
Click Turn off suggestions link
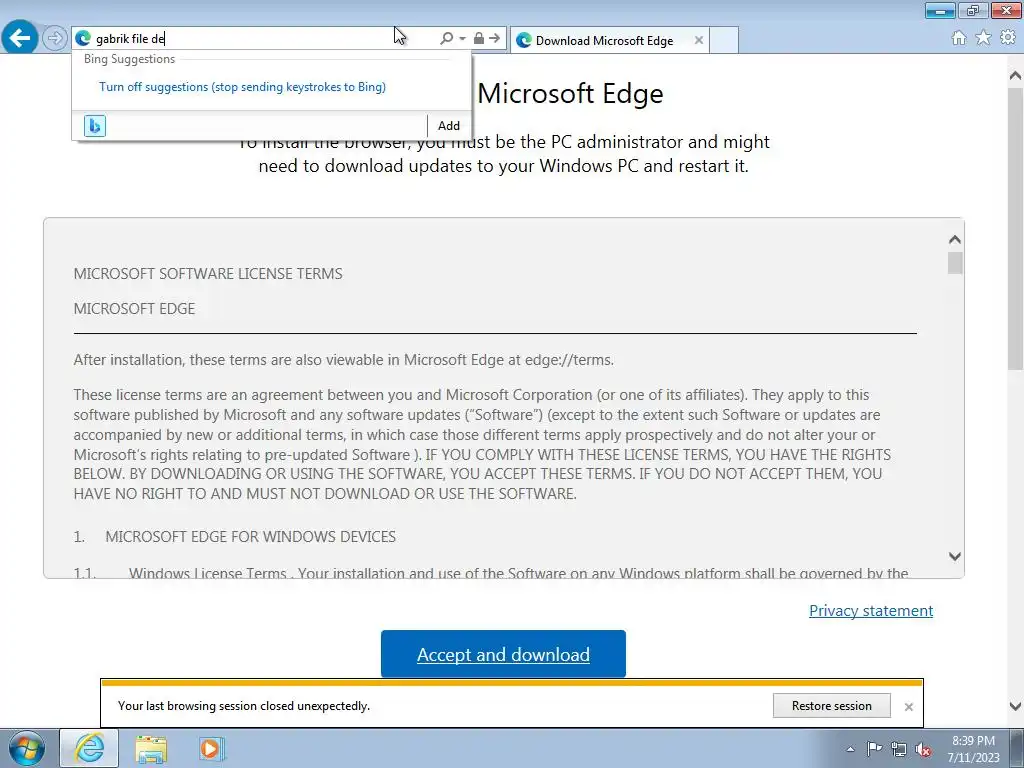242,87
